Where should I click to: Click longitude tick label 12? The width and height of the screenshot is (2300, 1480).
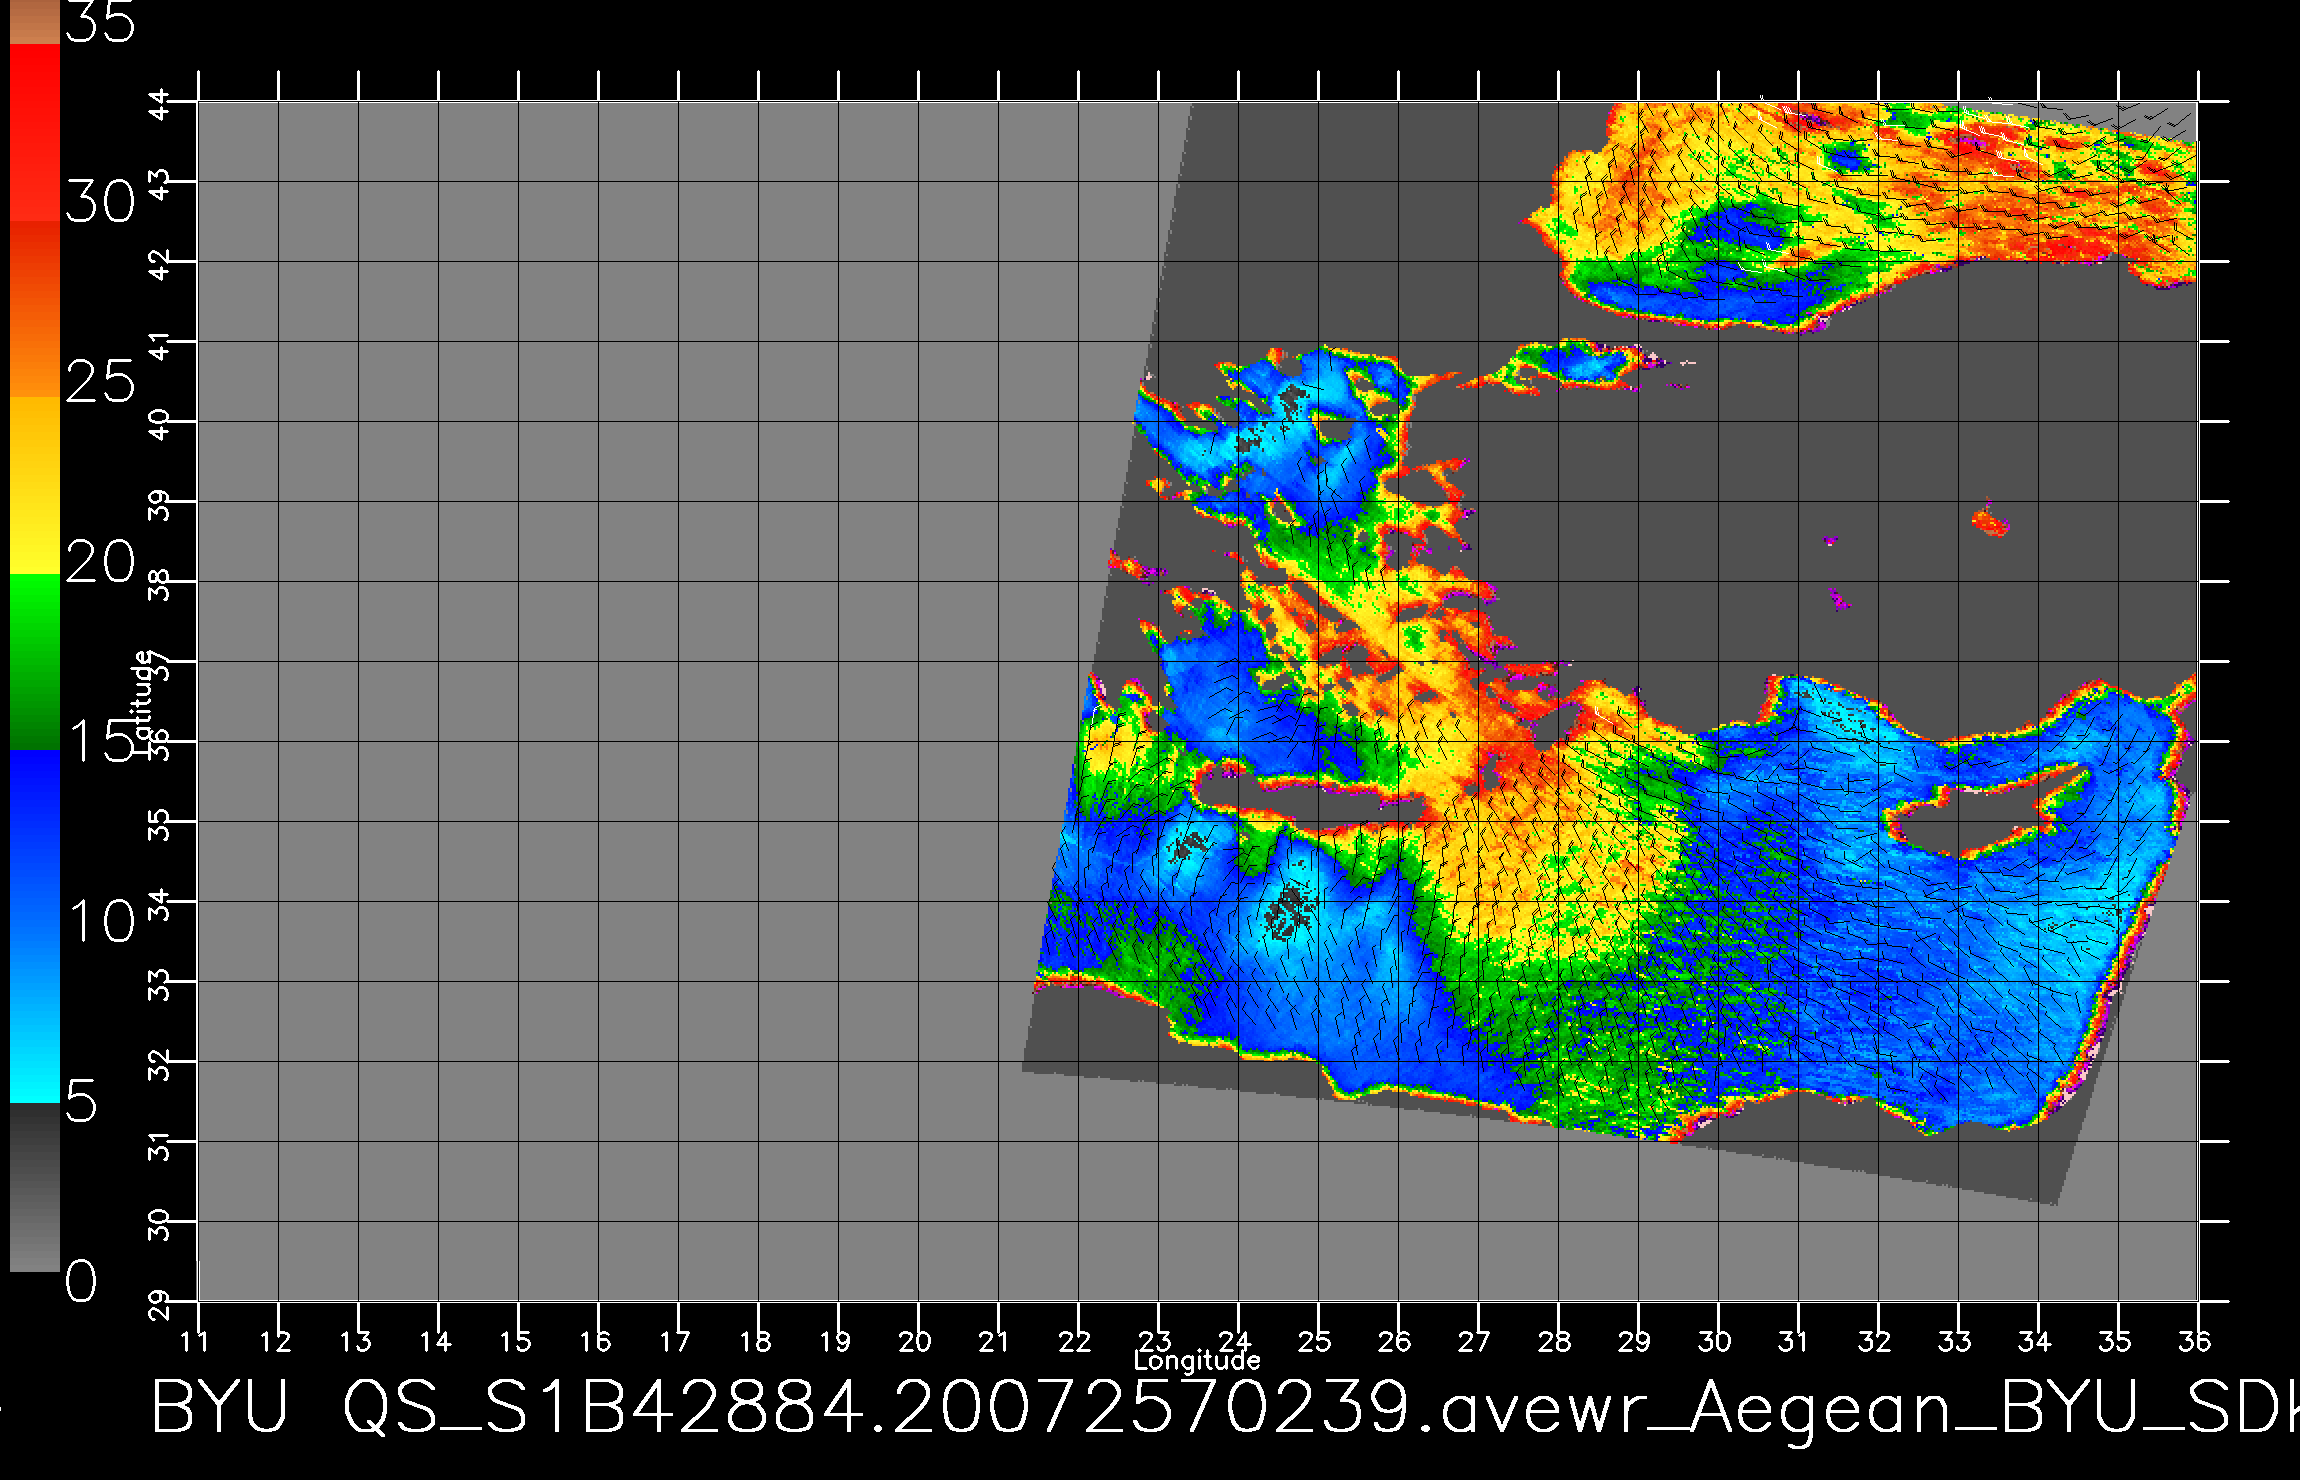click(x=275, y=1341)
